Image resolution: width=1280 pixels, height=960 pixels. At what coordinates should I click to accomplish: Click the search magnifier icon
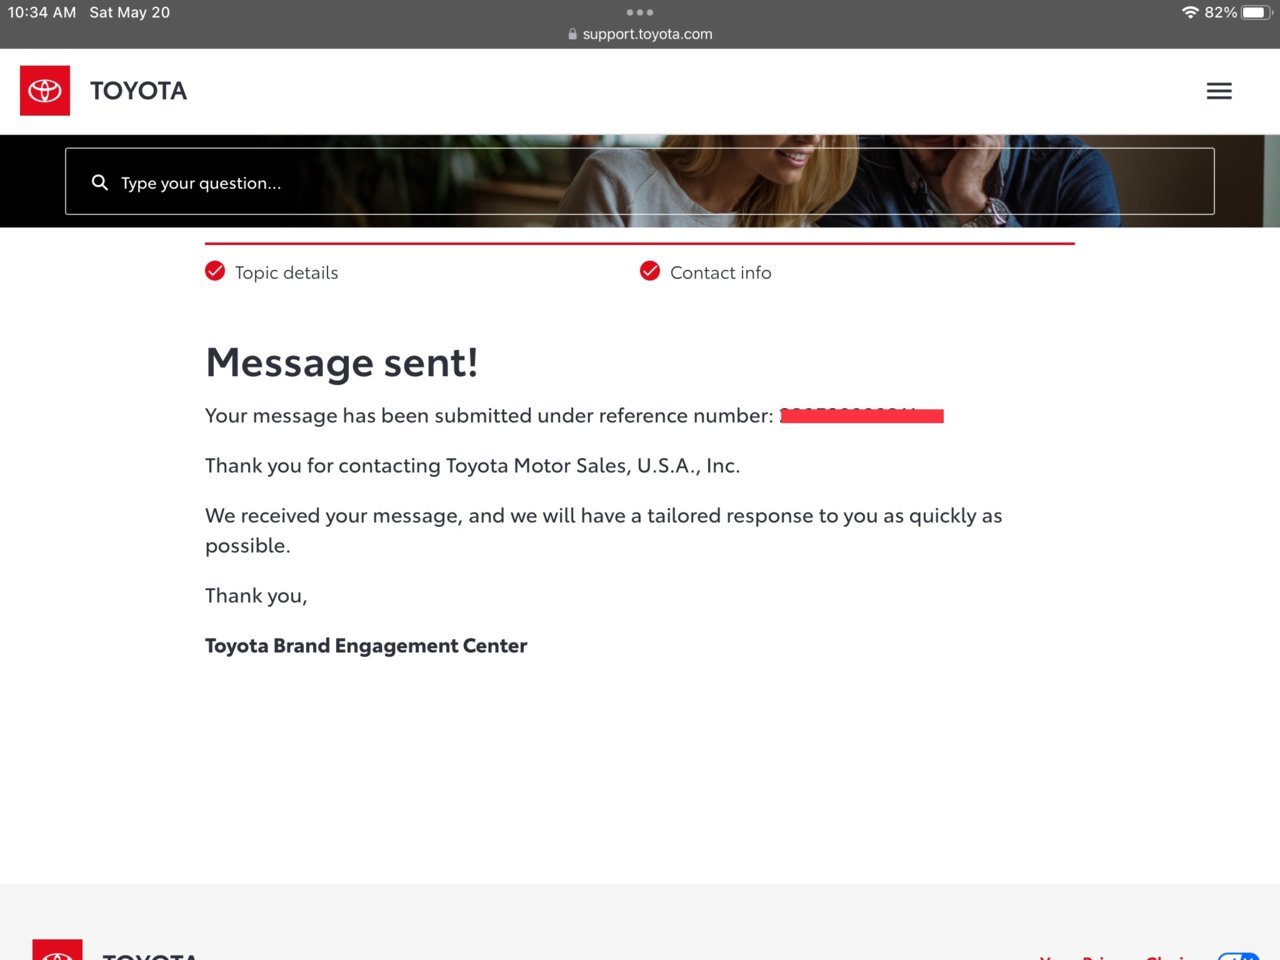coord(100,182)
